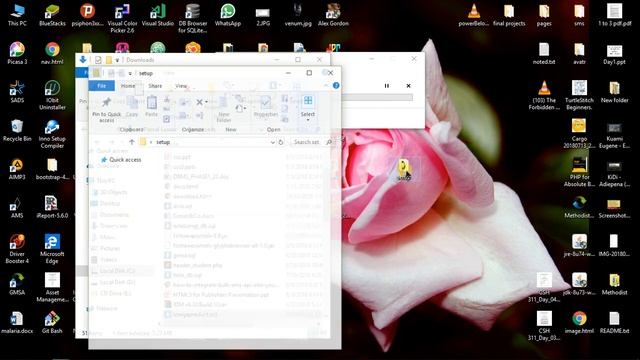The image size is (640, 360).
Task: Select the Kuami Eugene media file
Action: click(x=614, y=134)
